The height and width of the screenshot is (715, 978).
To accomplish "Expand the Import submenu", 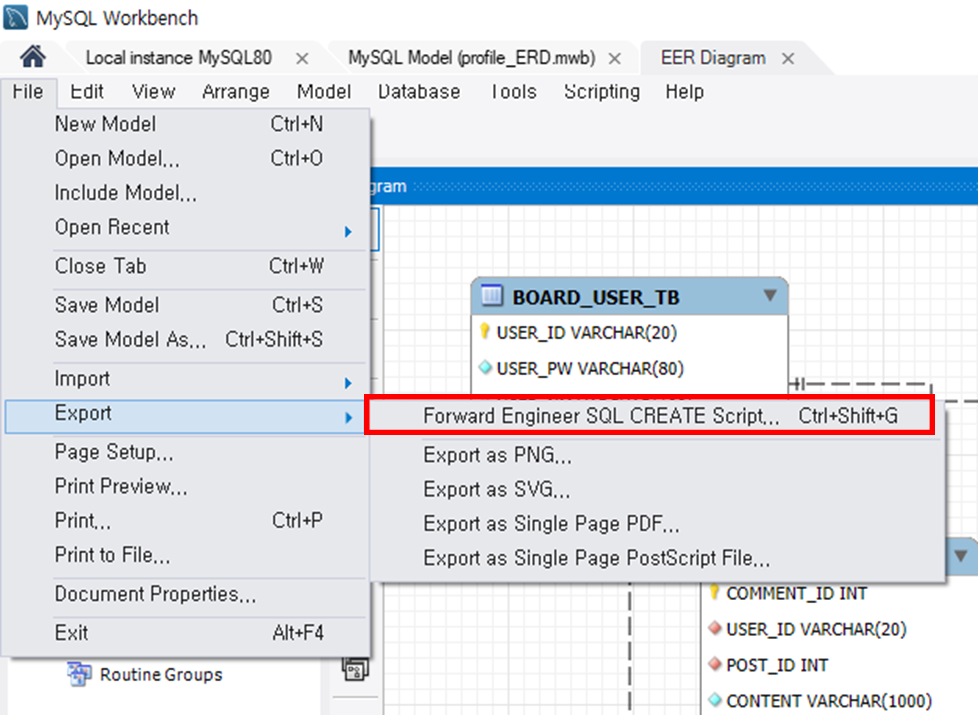I will (349, 383).
